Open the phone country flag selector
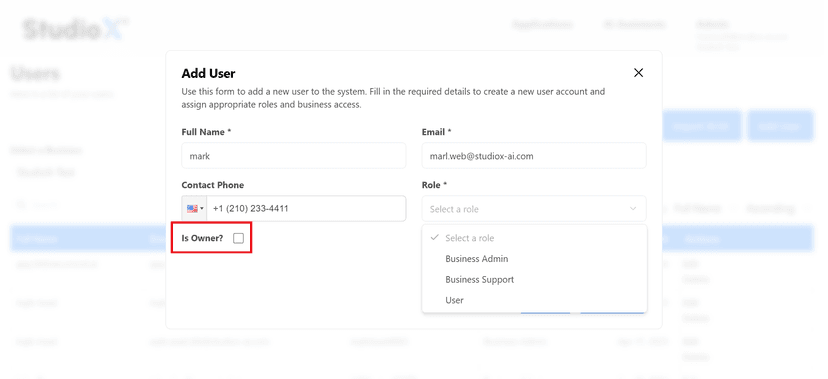Image resolution: width=828 pixels, height=379 pixels. click(194, 209)
